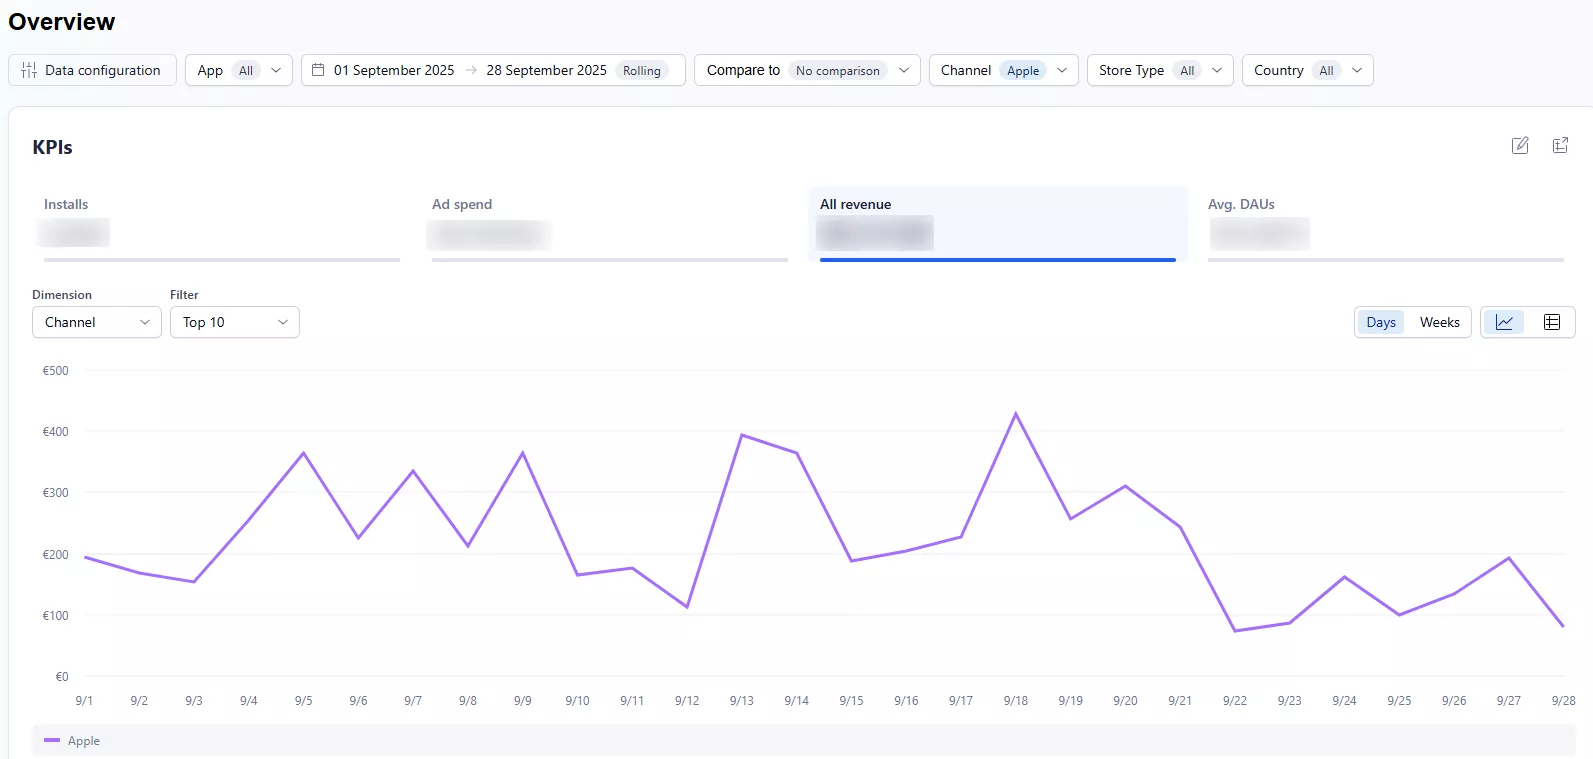Click the export KPIs icon
Viewport: 1593px width, 759px height.
[x=1560, y=146]
